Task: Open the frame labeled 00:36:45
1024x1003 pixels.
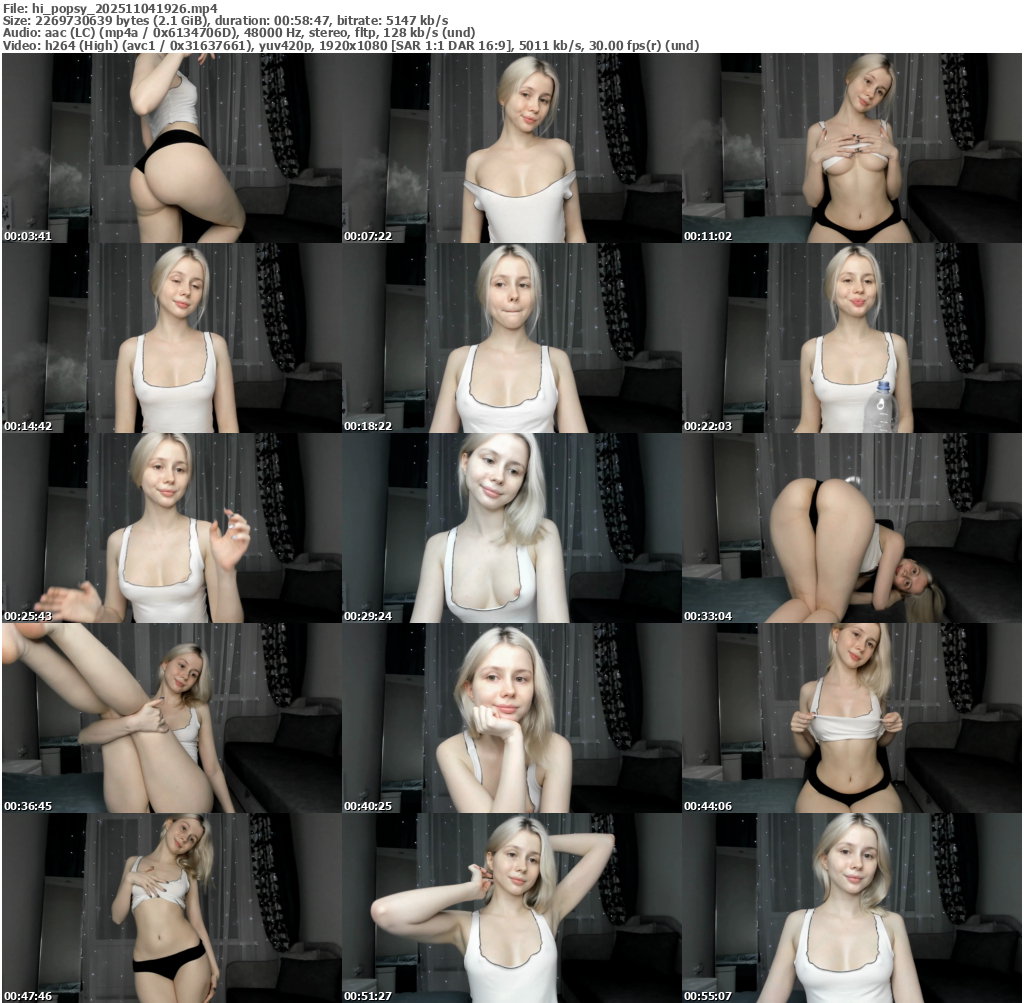Action: tap(171, 718)
